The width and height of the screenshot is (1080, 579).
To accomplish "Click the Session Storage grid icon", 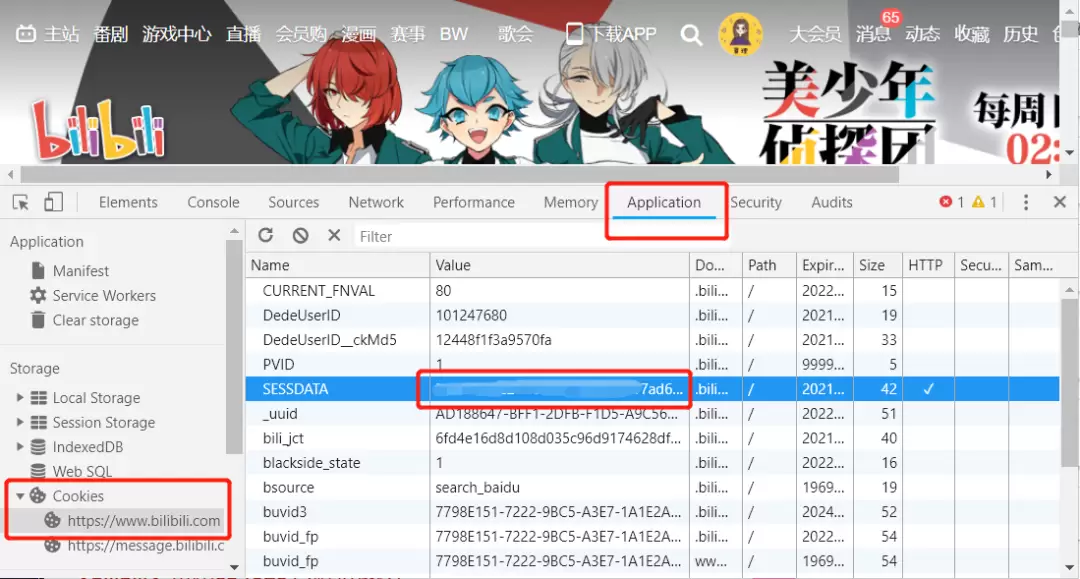I will 39,423.
